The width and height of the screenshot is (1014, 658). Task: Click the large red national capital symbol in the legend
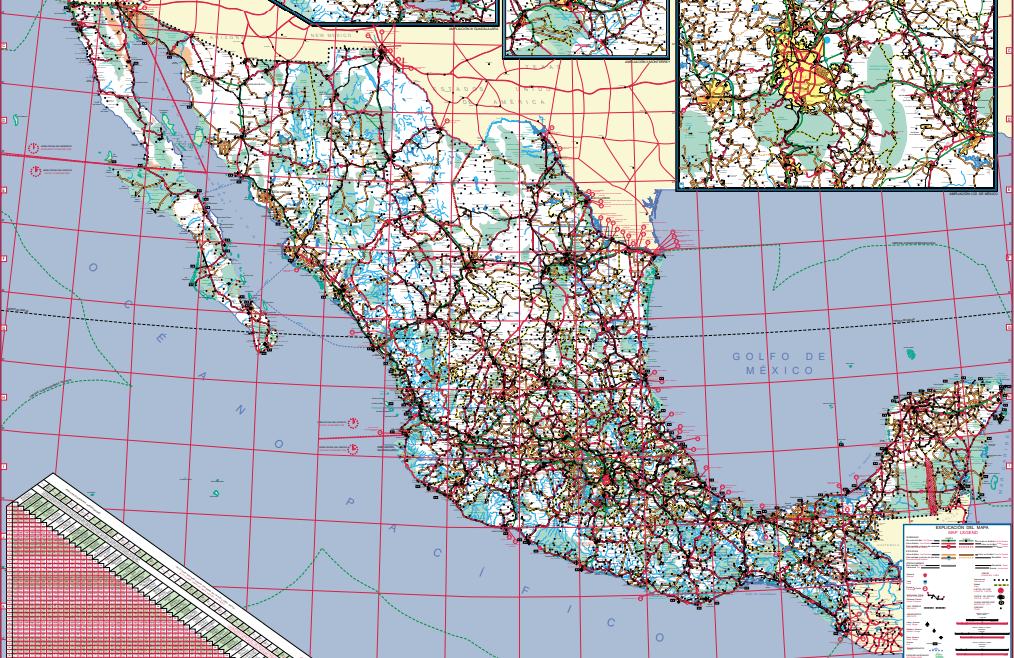pos(1000,591)
